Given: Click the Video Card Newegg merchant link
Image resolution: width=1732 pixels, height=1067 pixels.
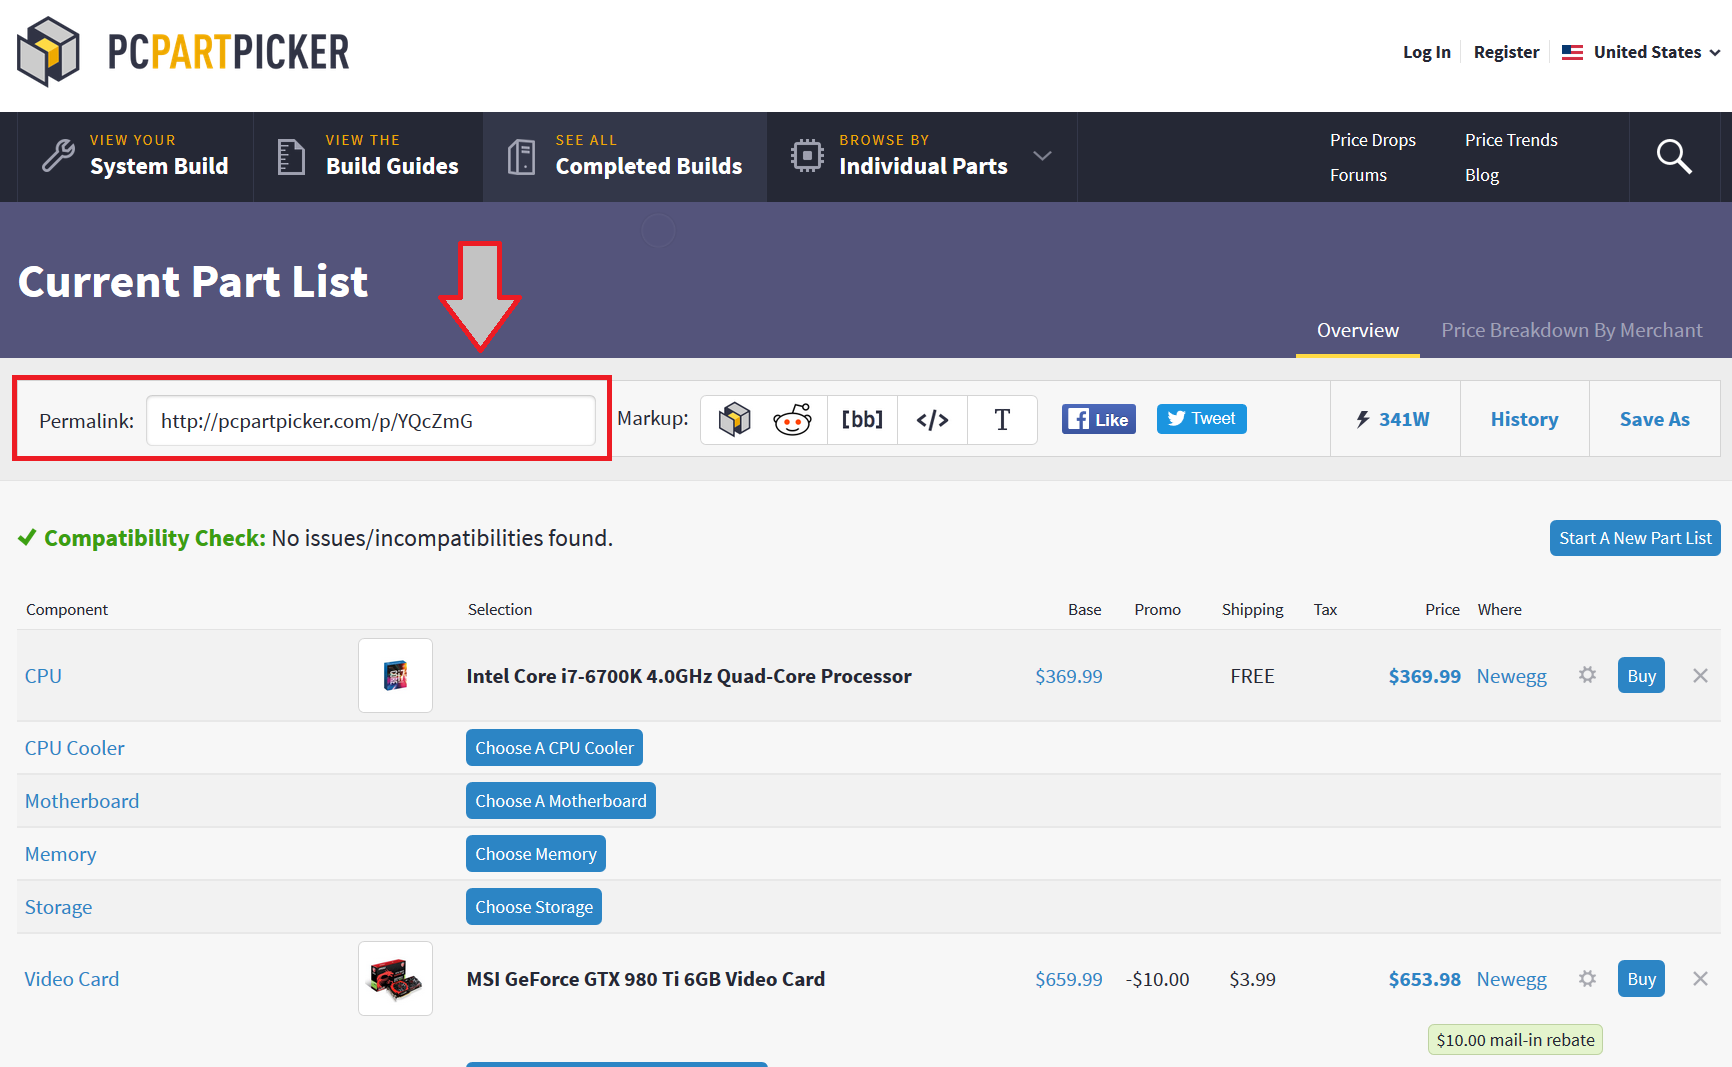Looking at the screenshot, I should point(1512,979).
